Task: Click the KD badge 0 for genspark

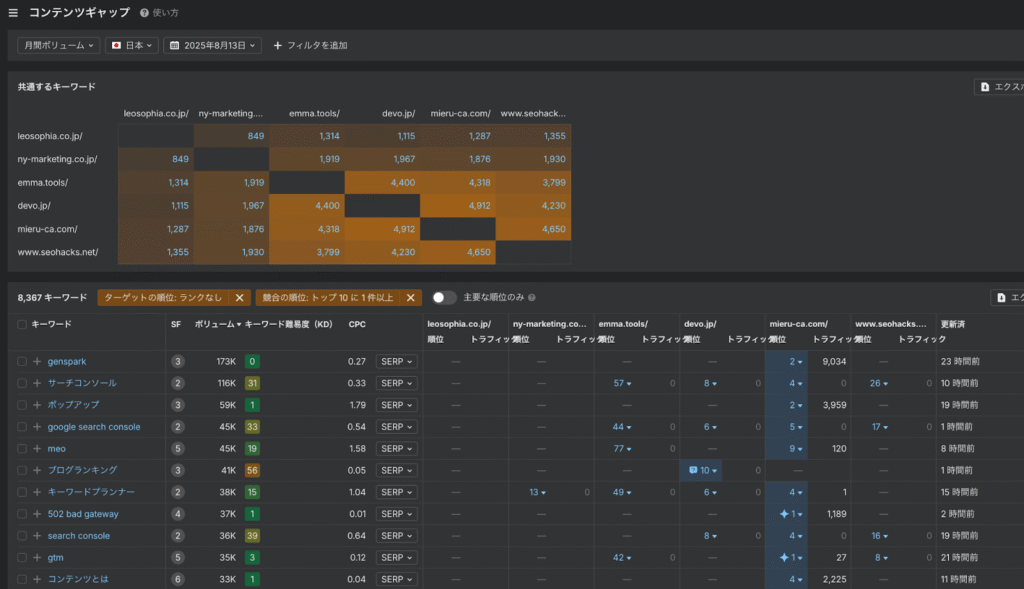Action: tap(252, 361)
